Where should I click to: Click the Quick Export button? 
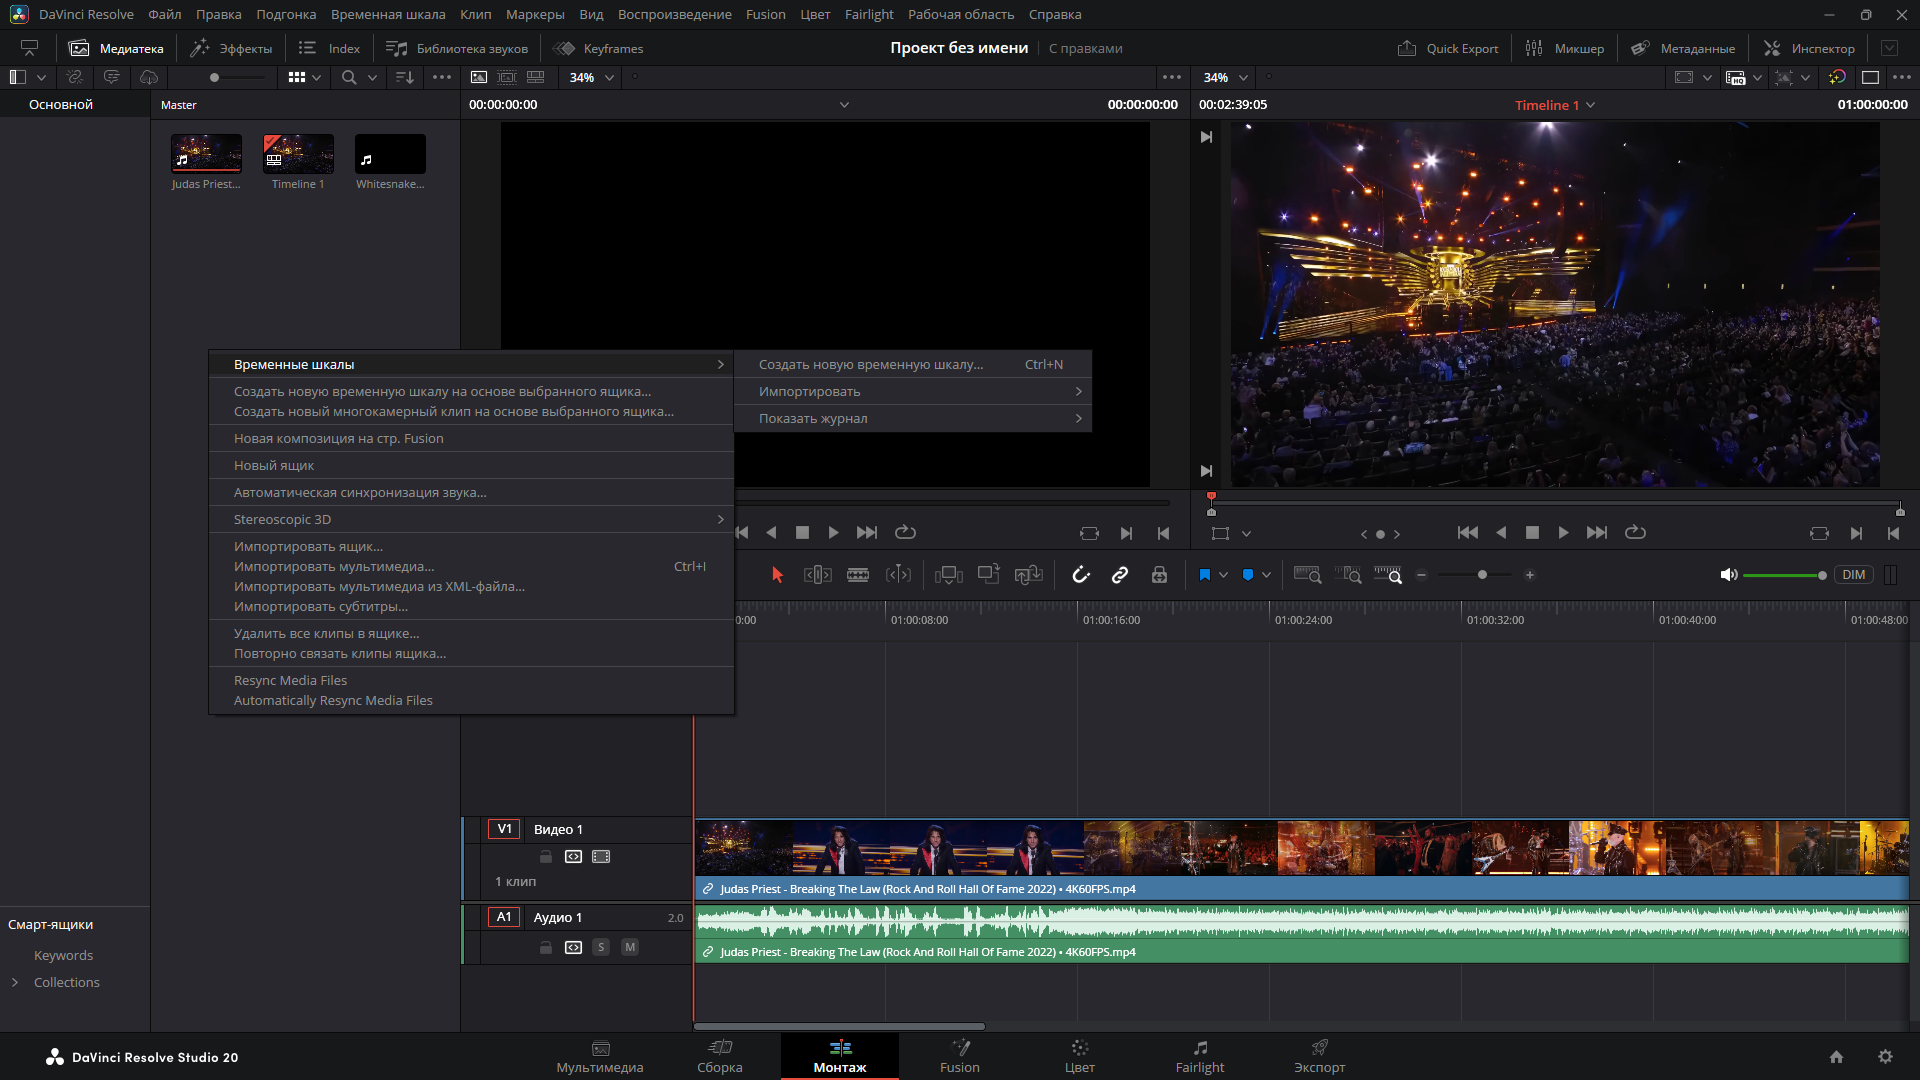[x=1448, y=48]
